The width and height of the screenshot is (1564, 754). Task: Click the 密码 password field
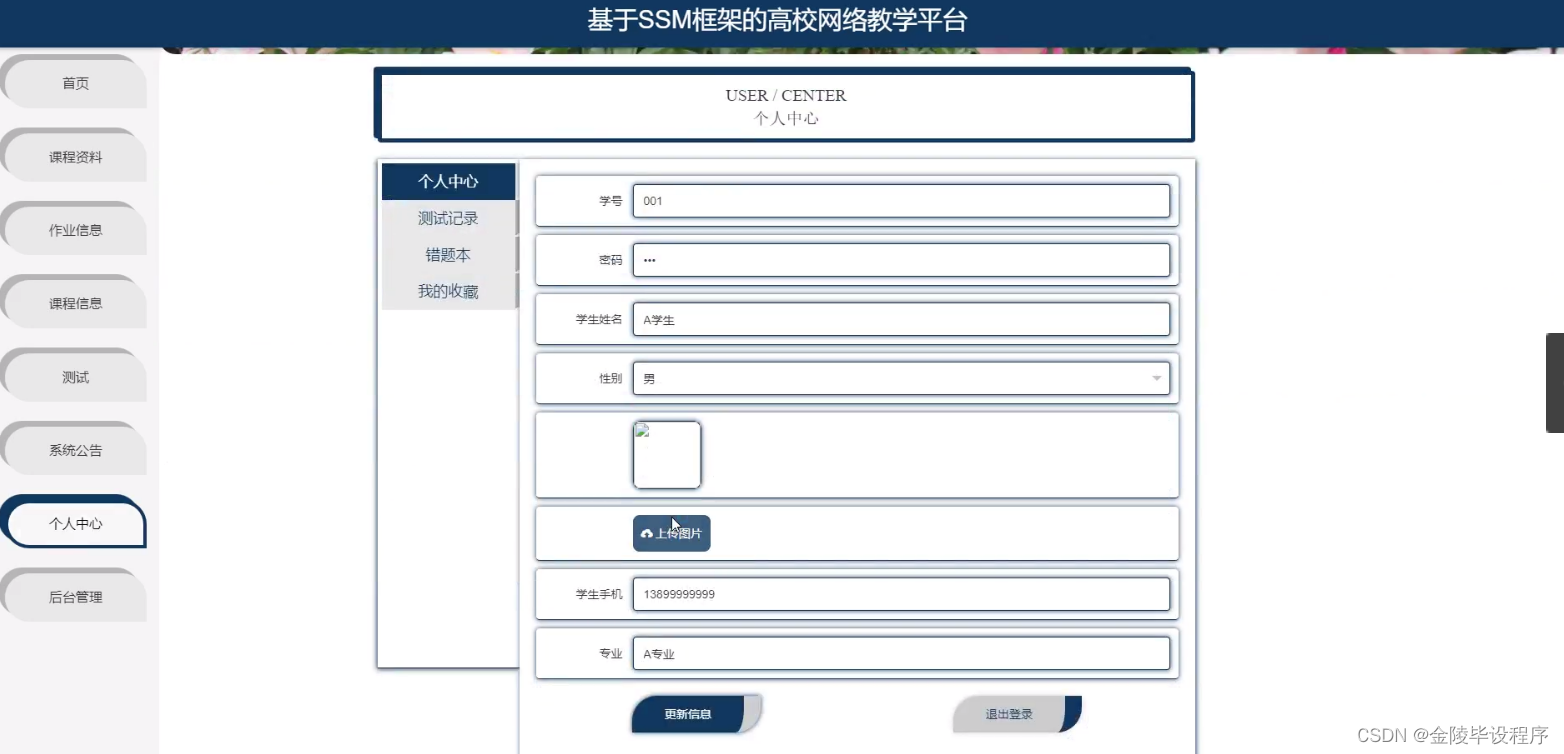pos(900,259)
